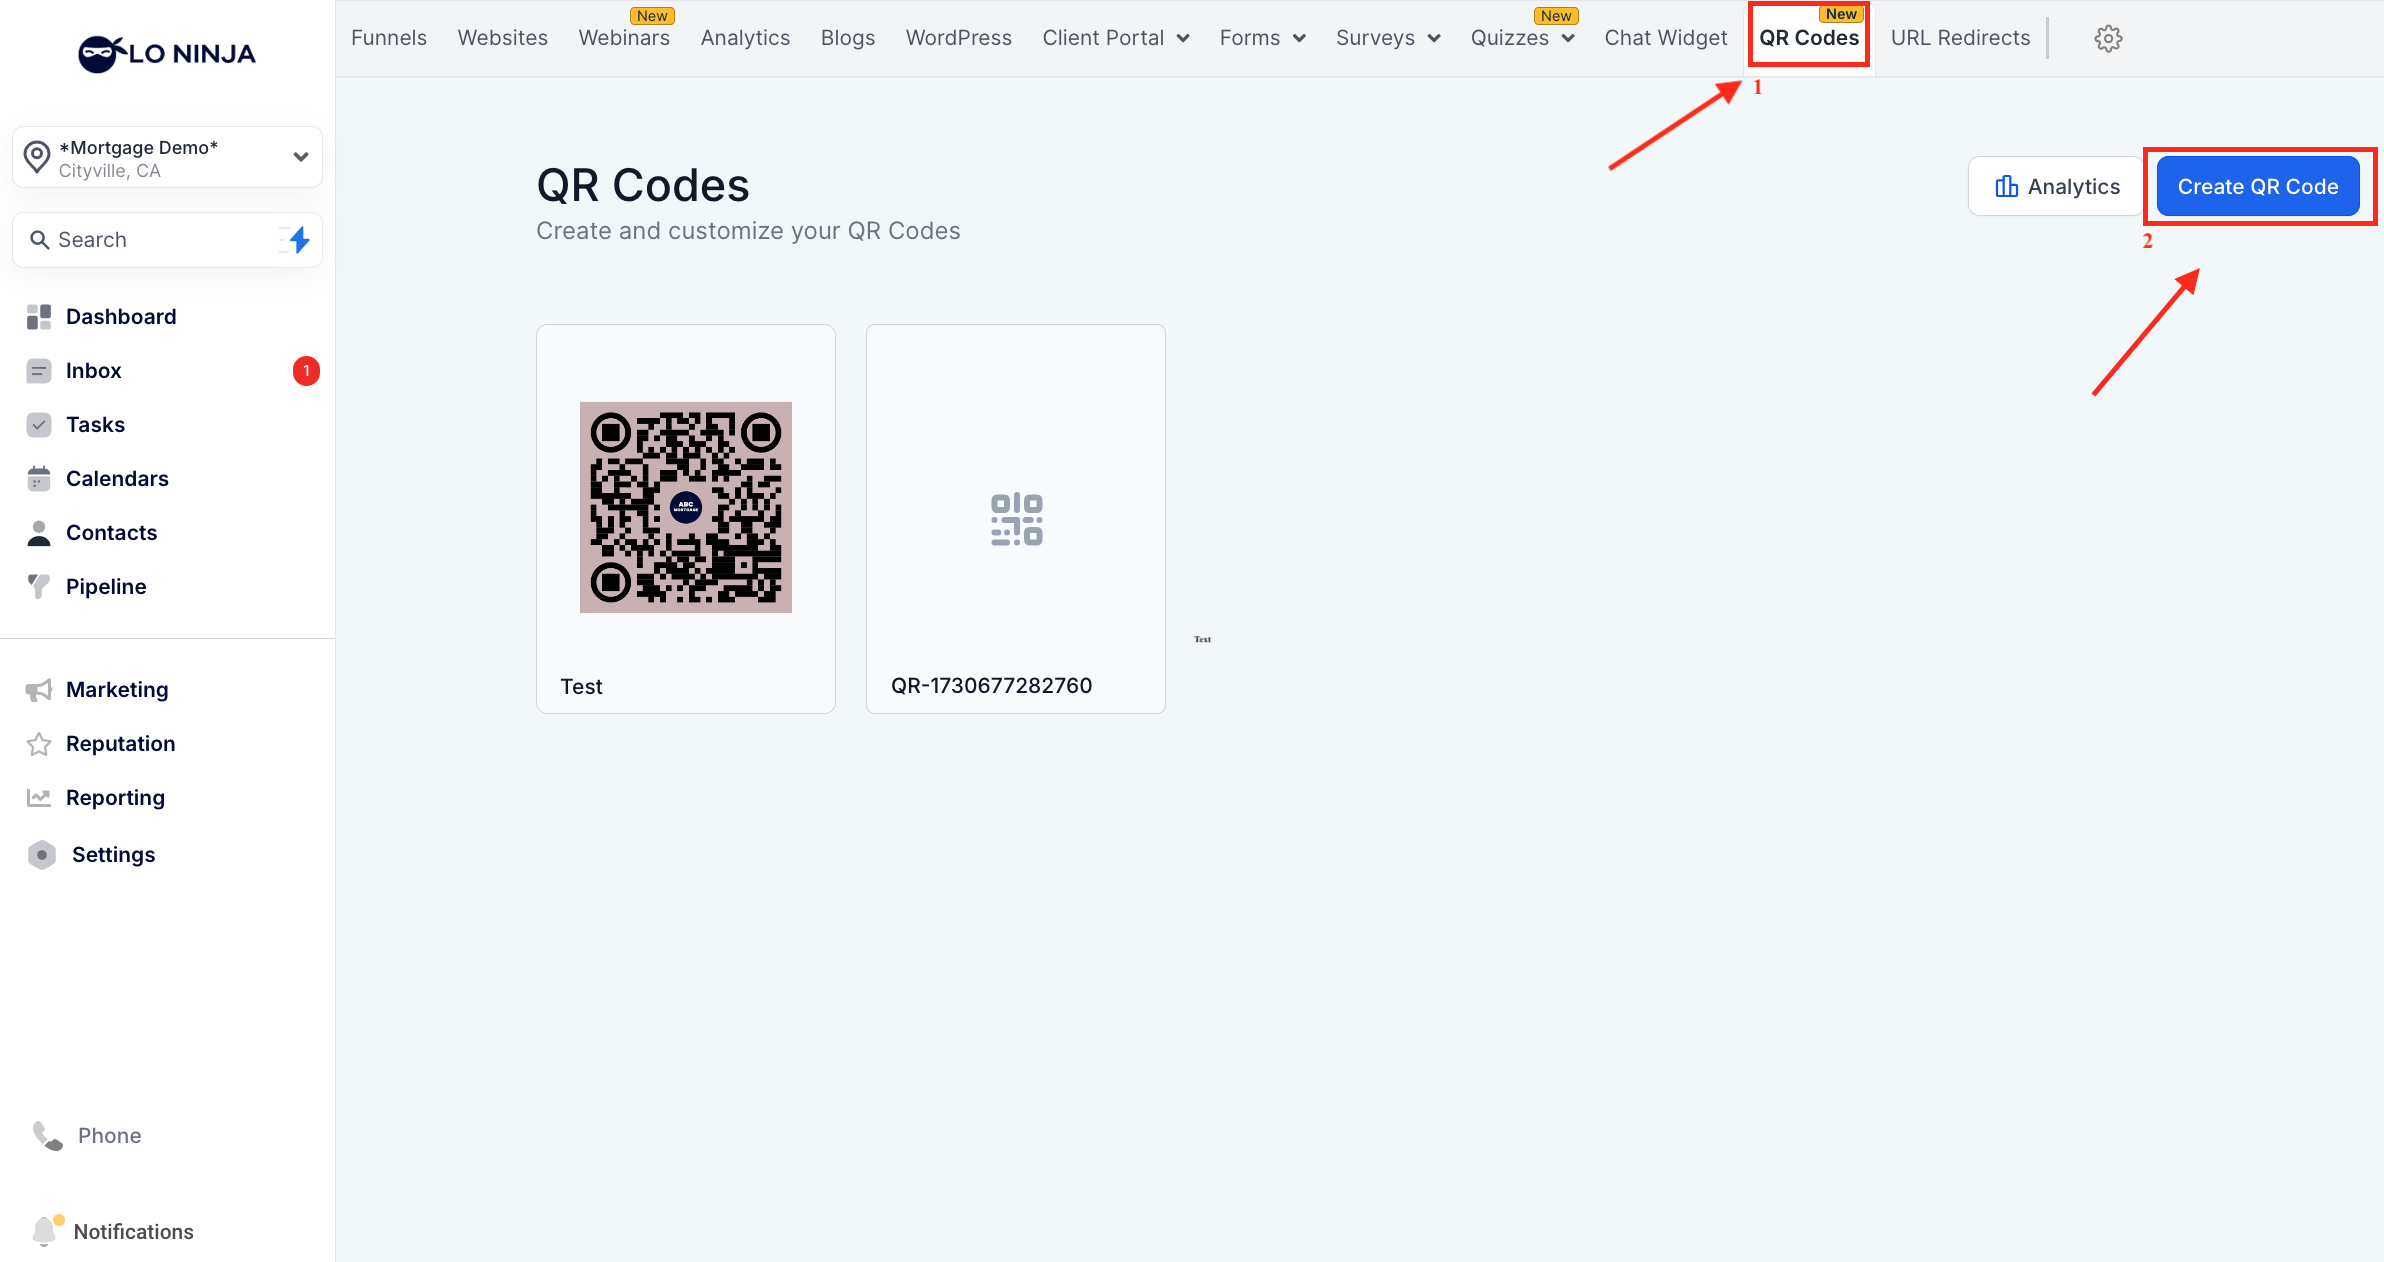Click the settings gear icon in top navigation
The image size is (2384, 1262).
2108,39
